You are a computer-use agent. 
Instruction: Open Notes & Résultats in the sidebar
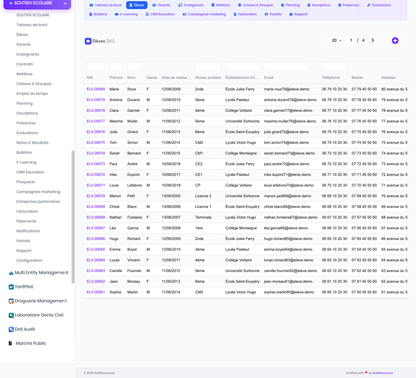32,142
